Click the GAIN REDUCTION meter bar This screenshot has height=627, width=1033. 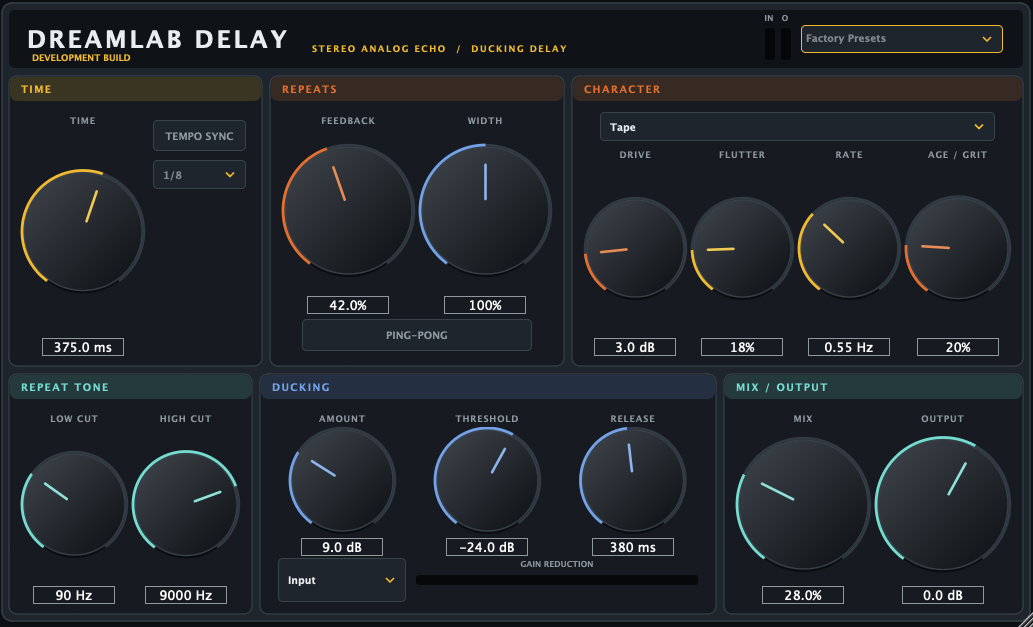coord(557,580)
